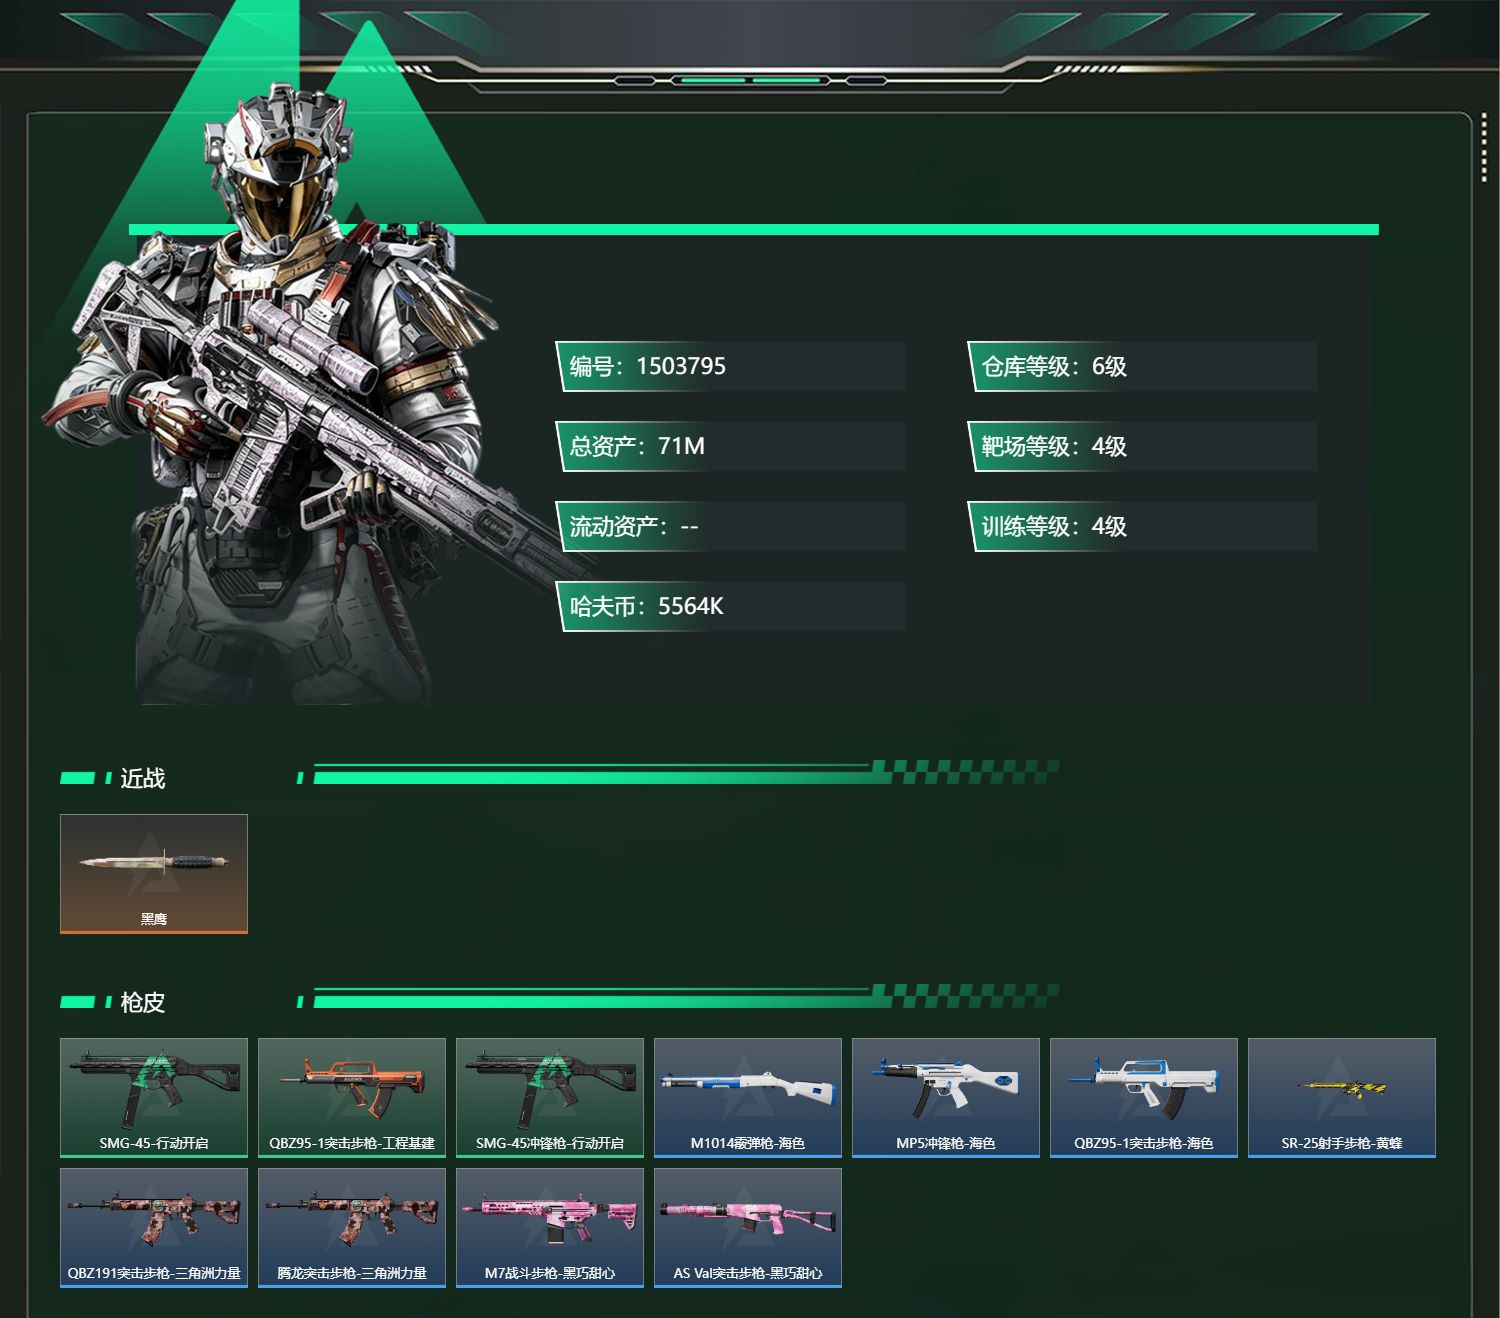Viewport: 1500px width, 1318px height.
Task: Select the 靶场等级：4级 range level field
Action: (1142, 446)
